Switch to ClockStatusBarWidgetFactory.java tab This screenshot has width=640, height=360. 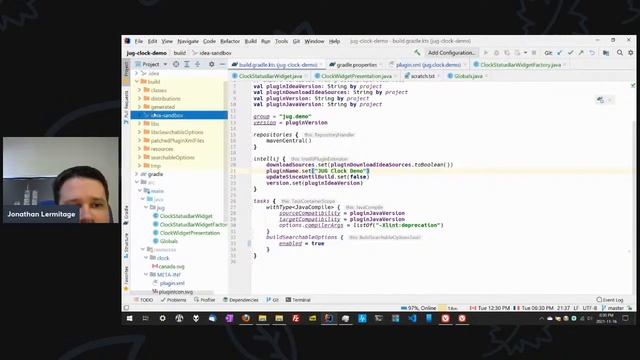coord(520,65)
